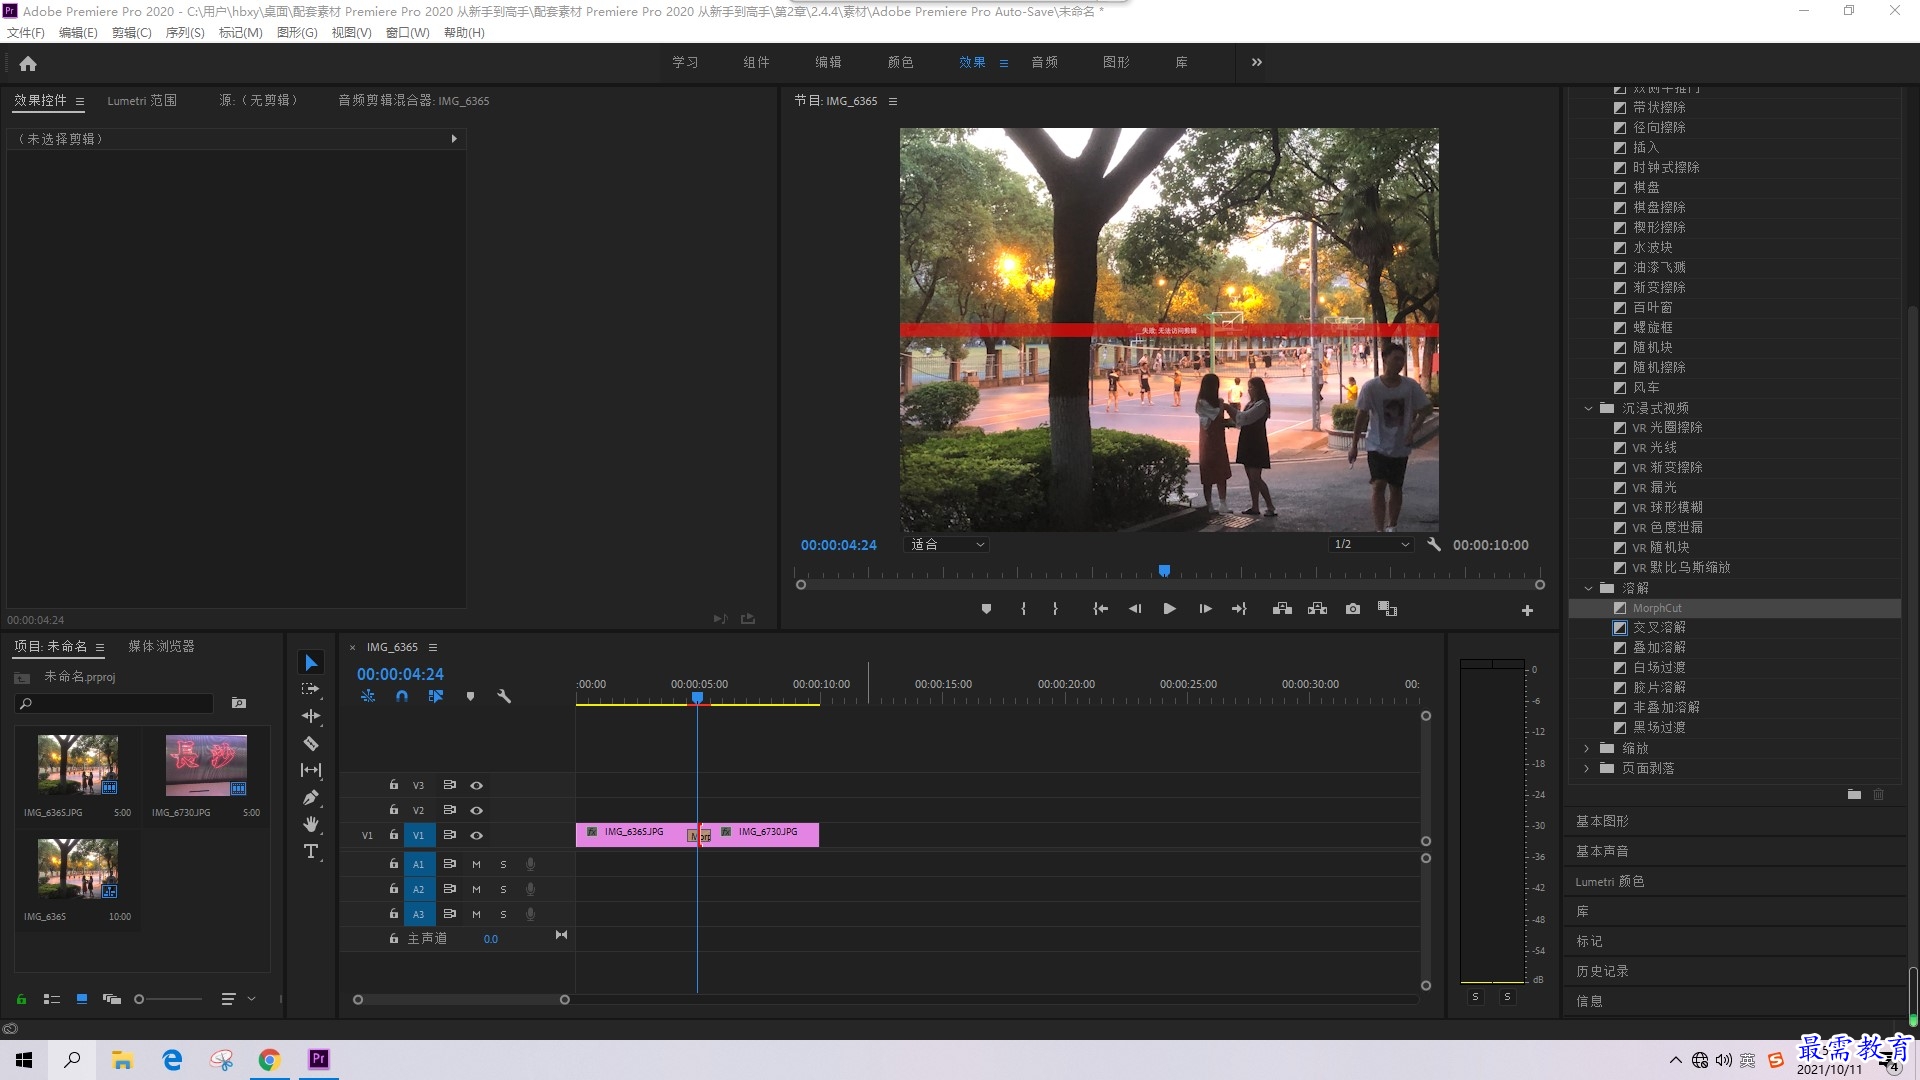The height and width of the screenshot is (1080, 1920).
Task: Select the IMG_6730.JPG project thumbnail
Action: coord(206,765)
